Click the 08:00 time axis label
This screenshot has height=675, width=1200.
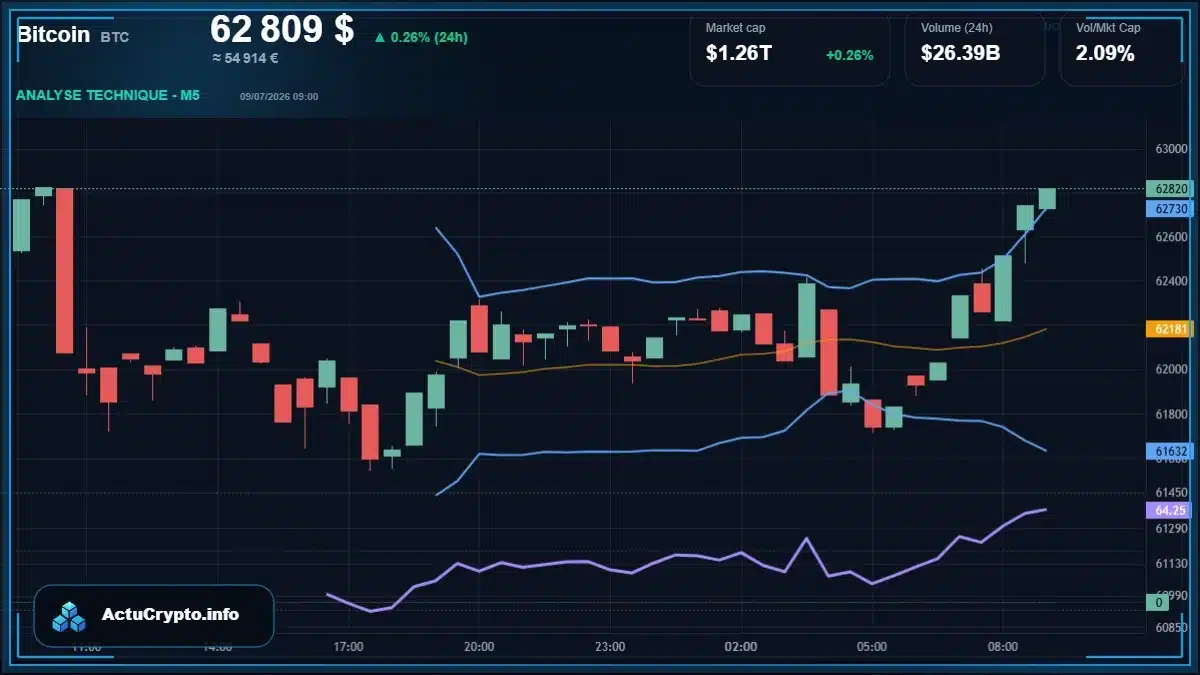(x=1003, y=647)
